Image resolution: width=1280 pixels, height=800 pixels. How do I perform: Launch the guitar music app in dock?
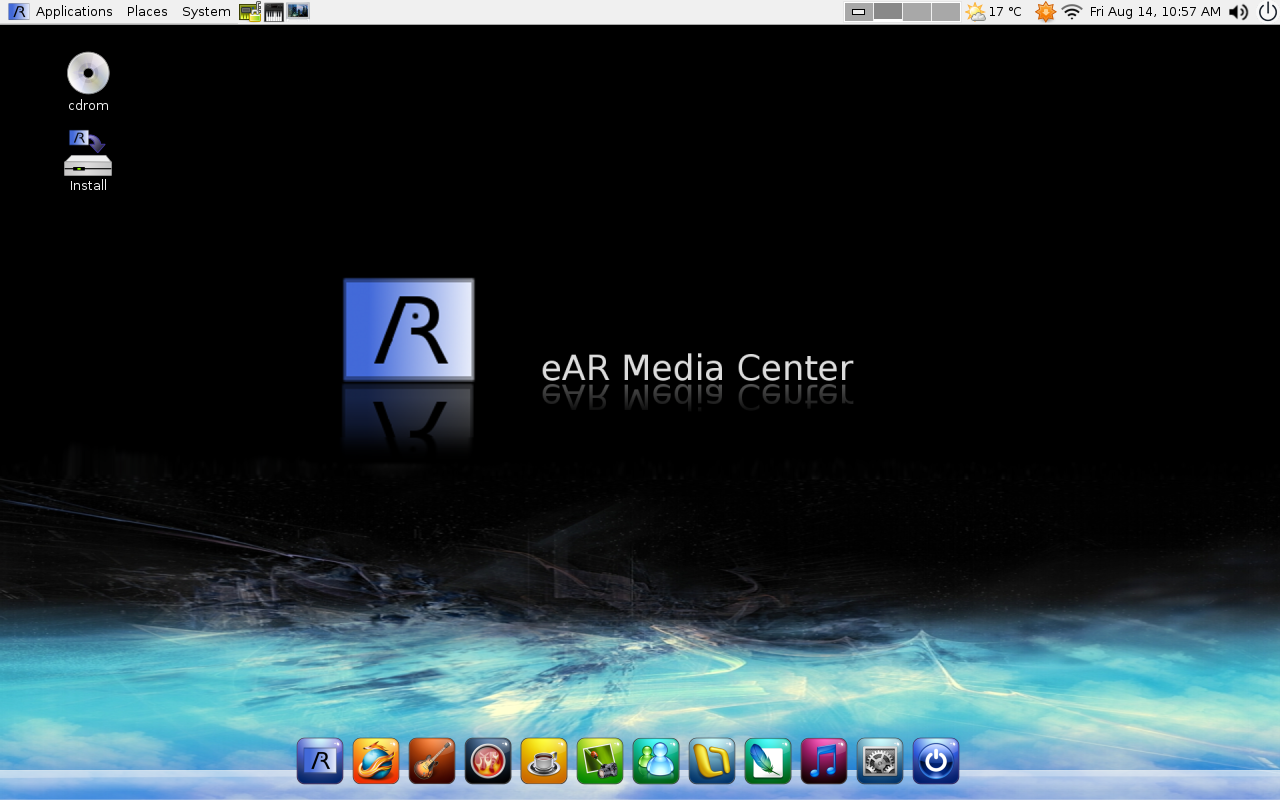[x=432, y=761]
